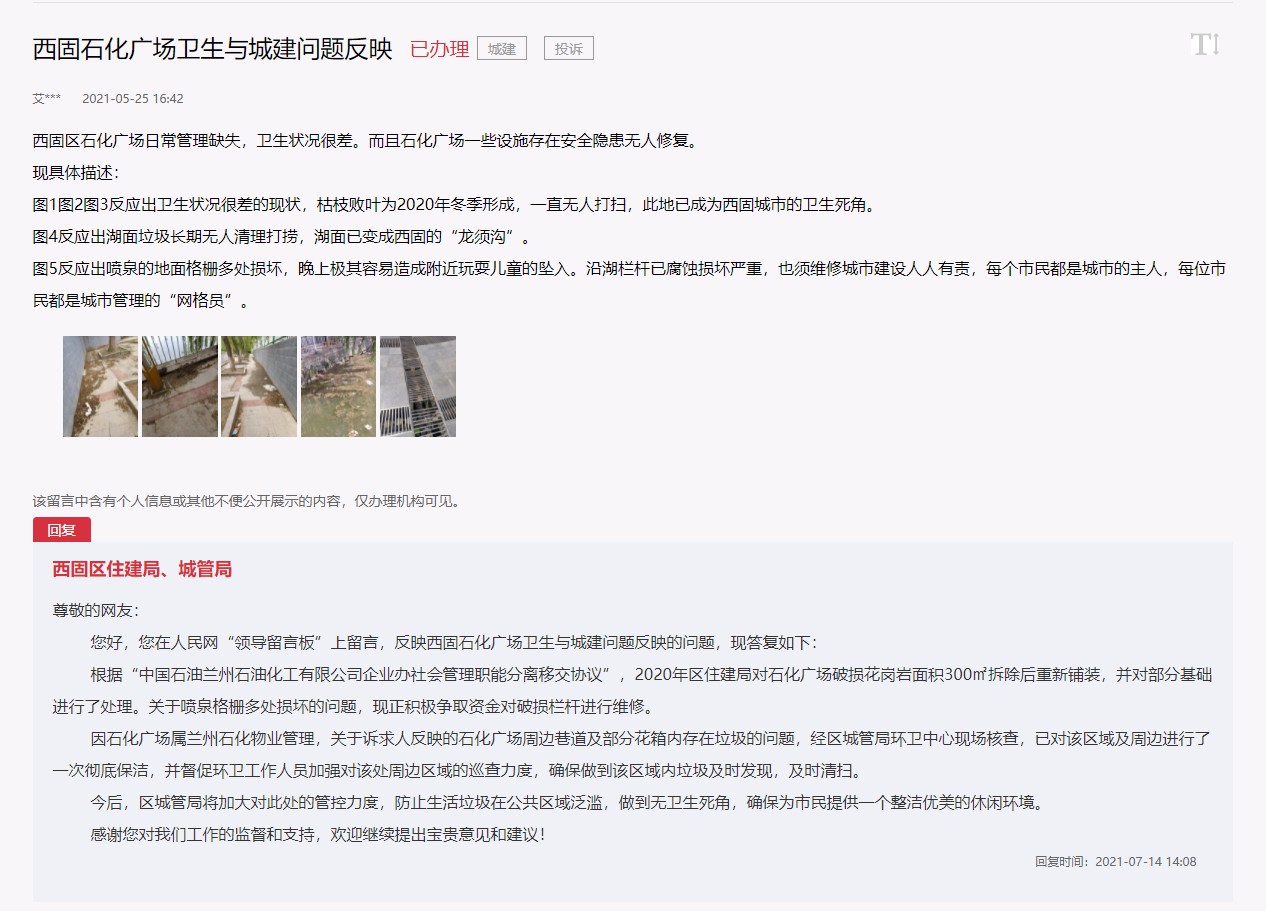The height and width of the screenshot is (911, 1266).
Task: Click the red 回复 tab label
Action: click(62, 530)
